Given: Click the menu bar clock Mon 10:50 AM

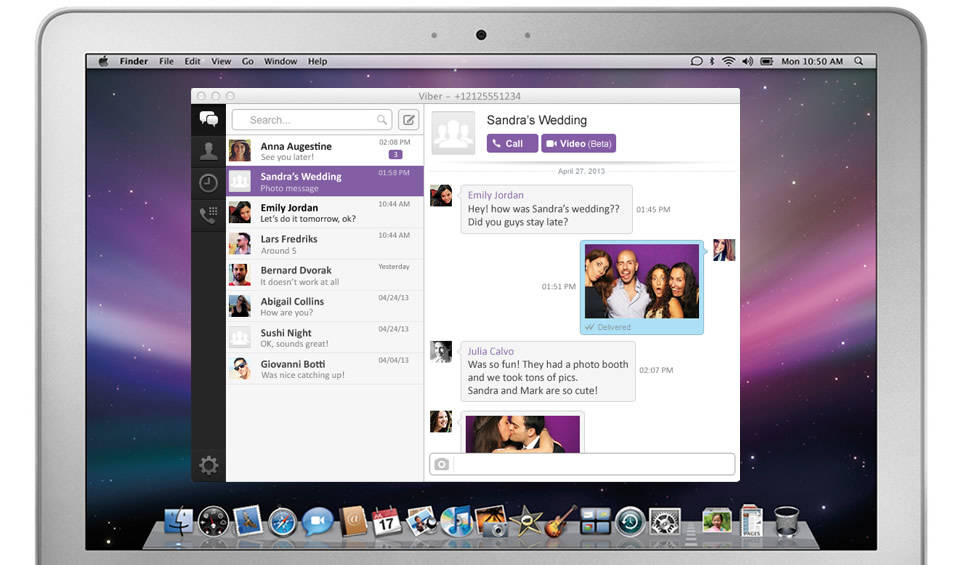Looking at the screenshot, I should [812, 61].
